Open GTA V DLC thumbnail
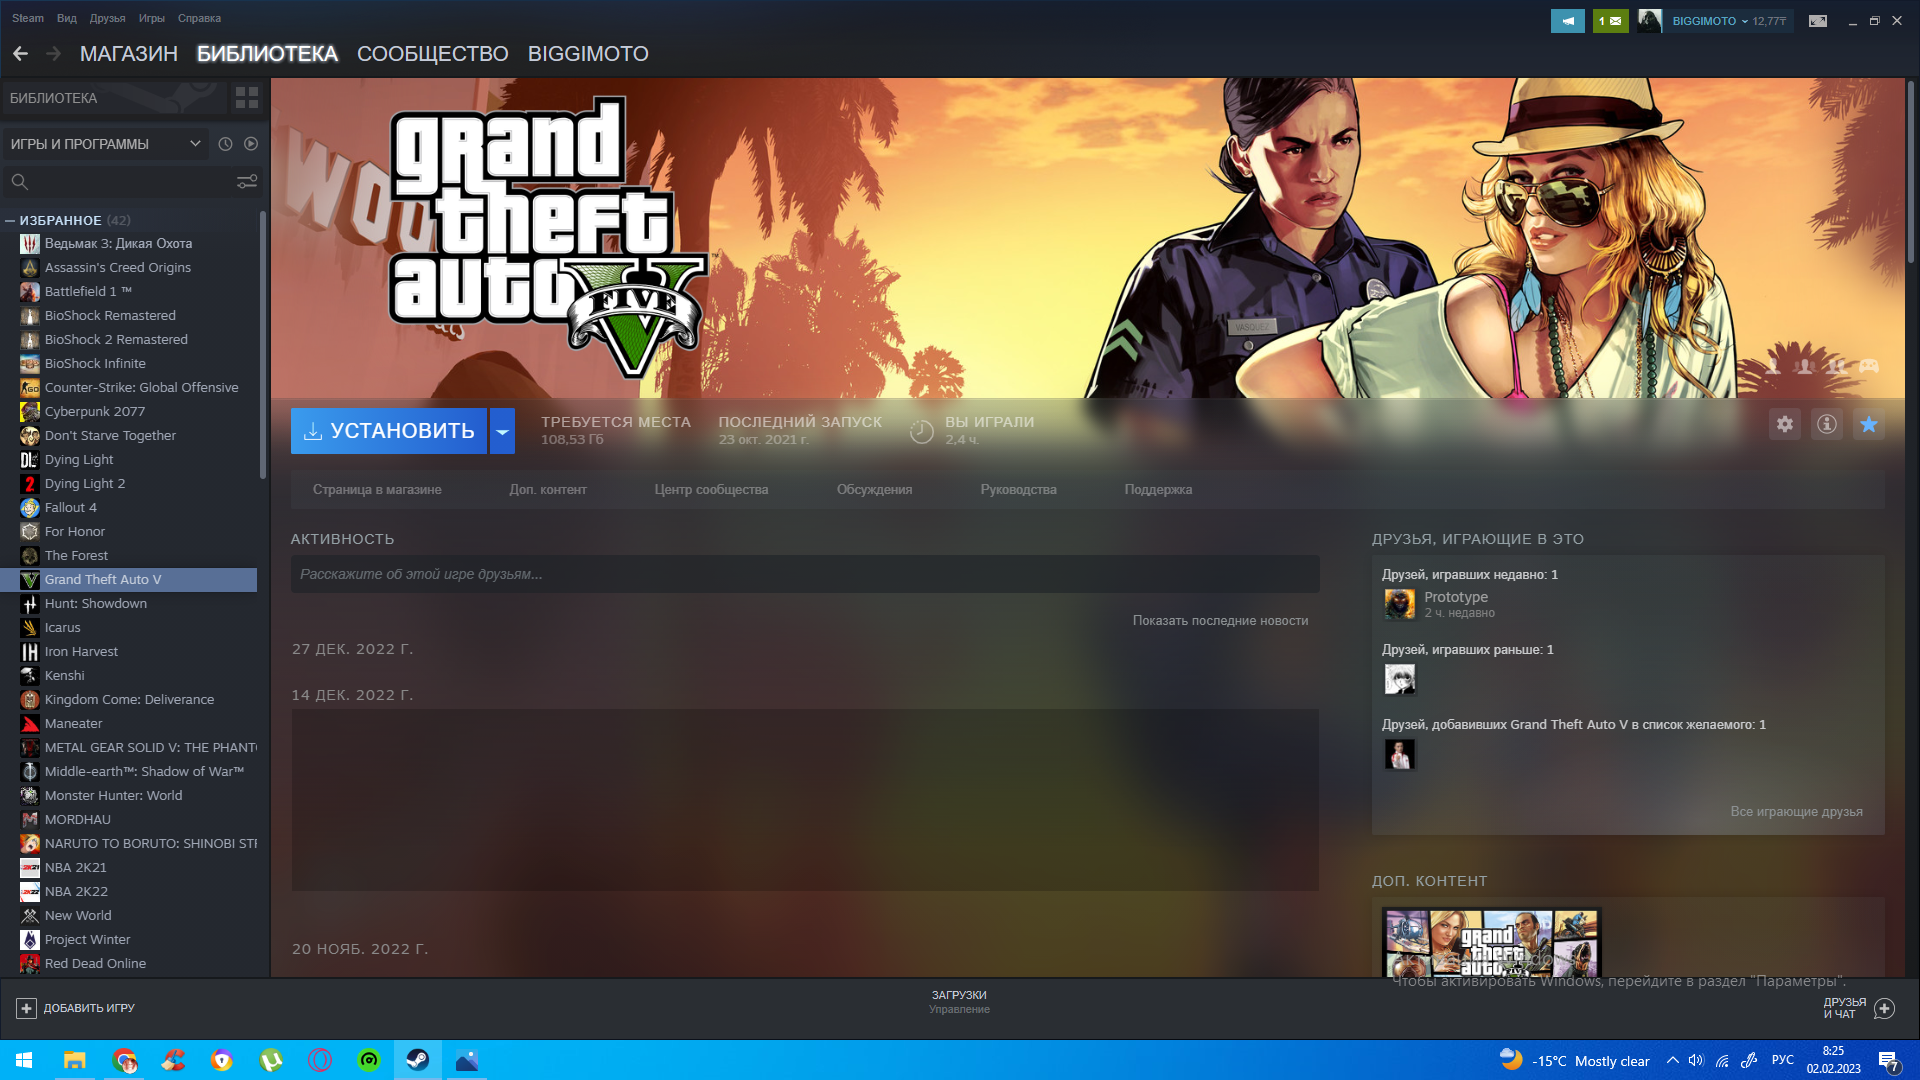 (1491, 943)
